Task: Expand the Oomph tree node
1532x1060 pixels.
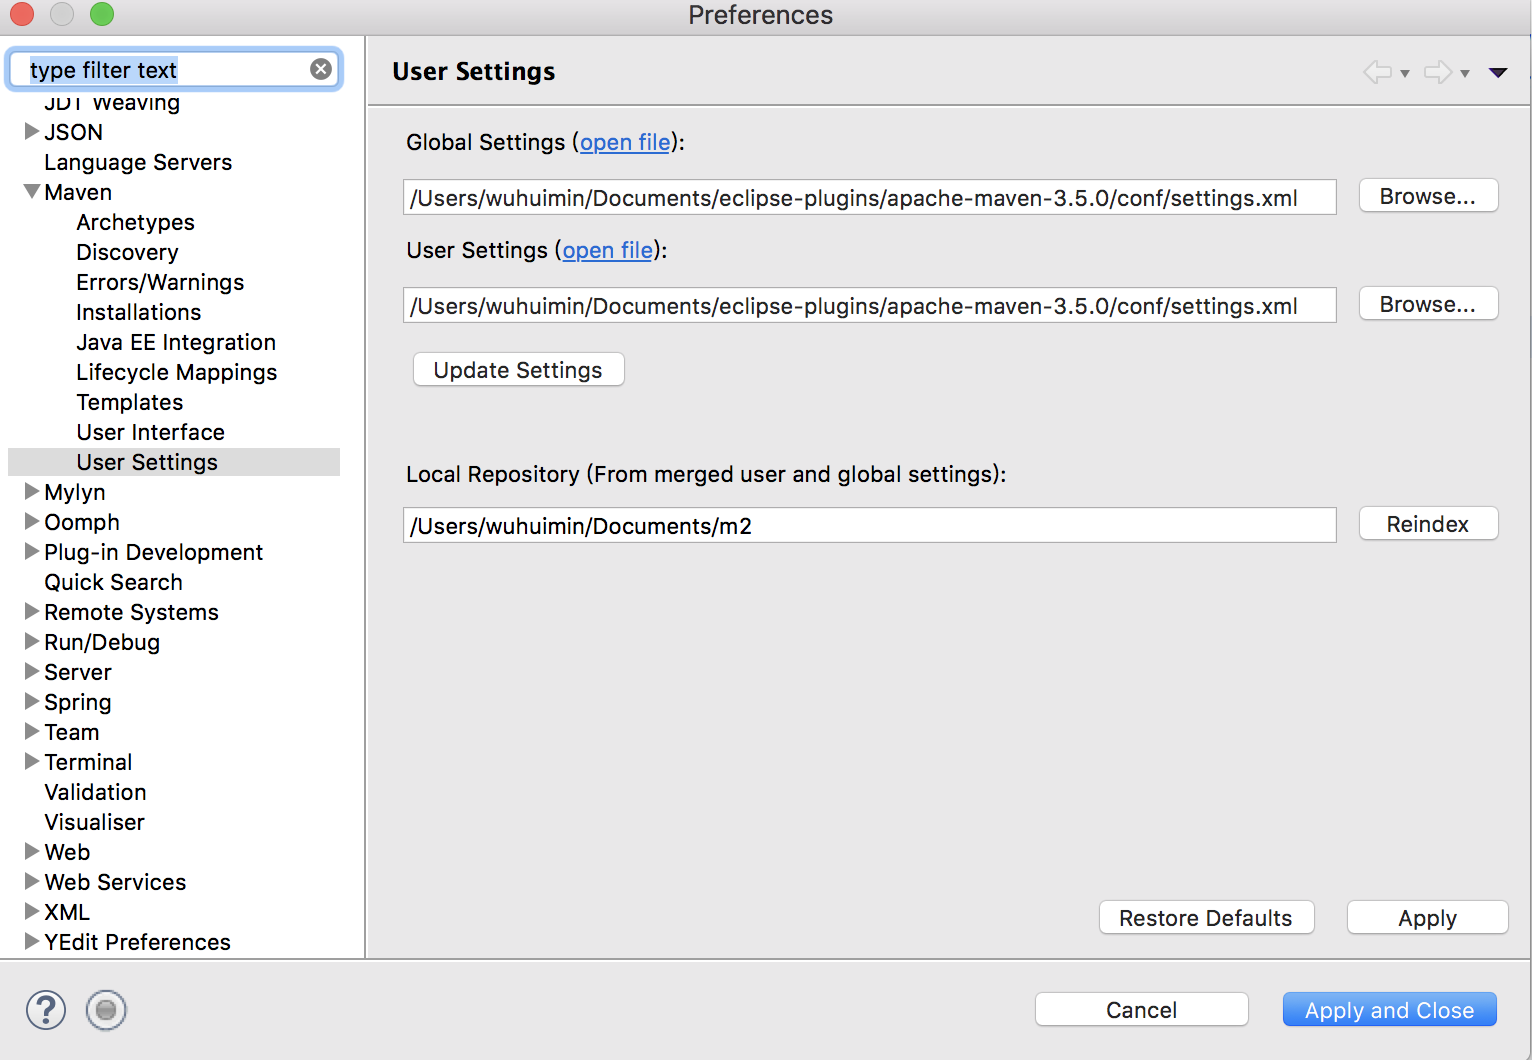Action: pyautogui.click(x=32, y=521)
